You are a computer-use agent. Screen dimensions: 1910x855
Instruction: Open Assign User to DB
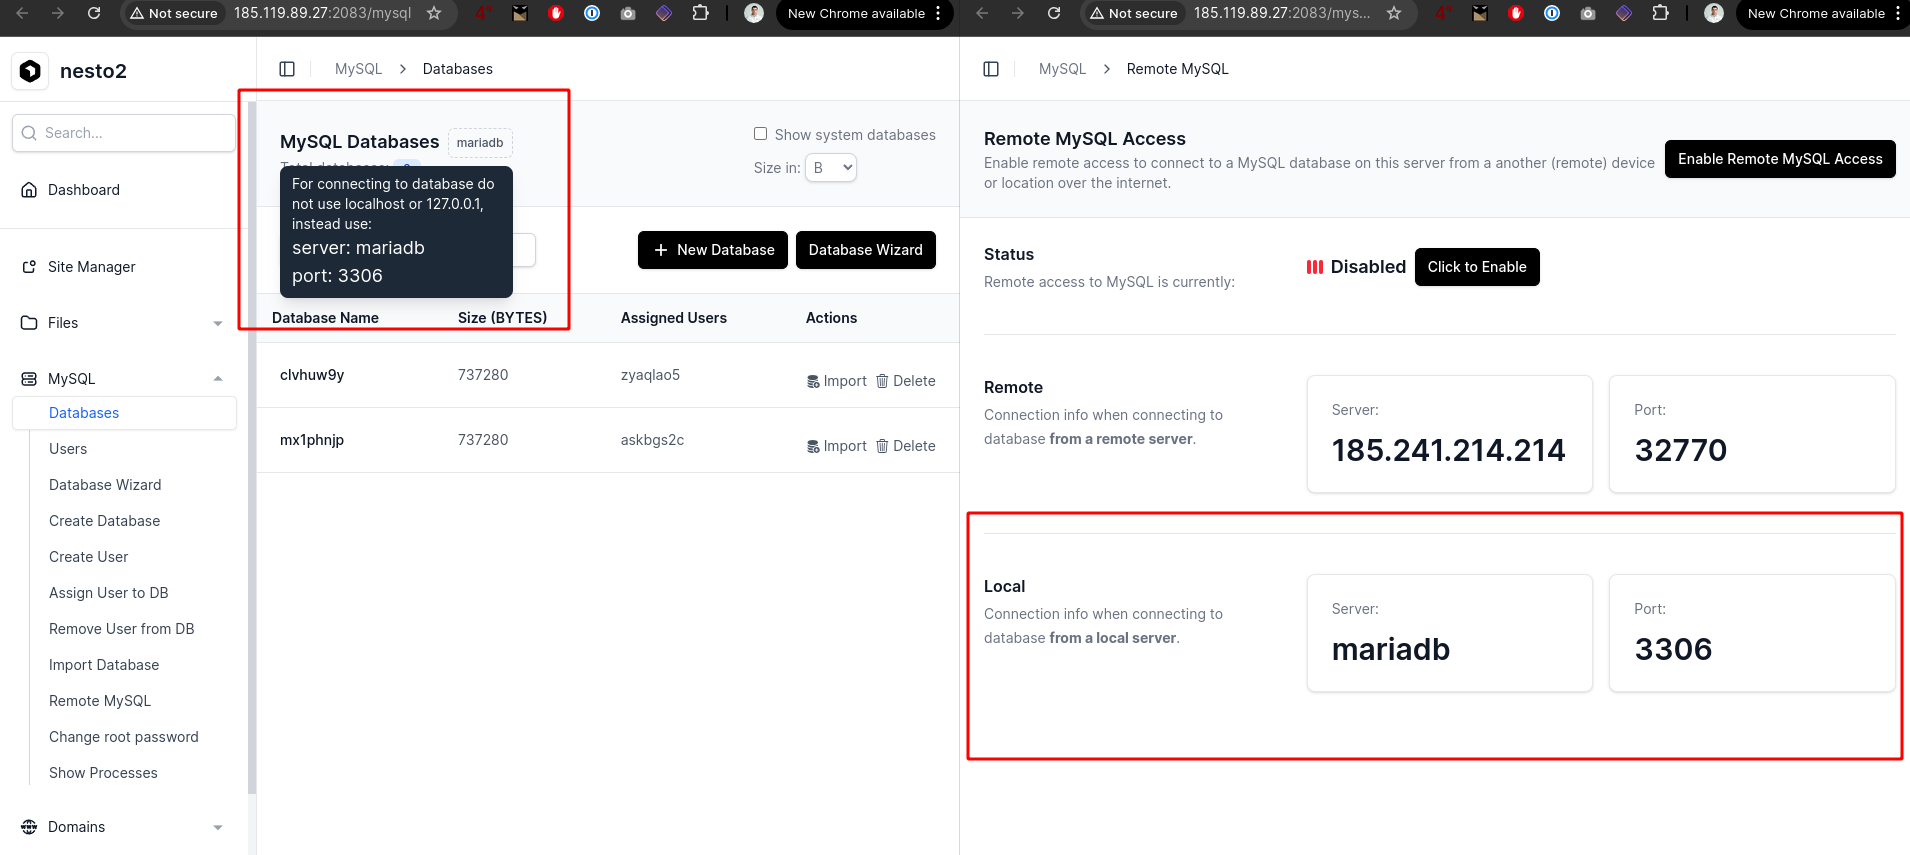(109, 593)
